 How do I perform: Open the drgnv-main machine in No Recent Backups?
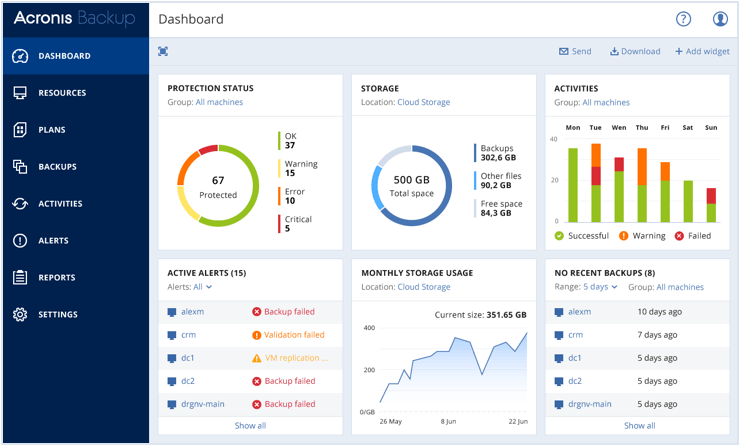tap(589, 404)
